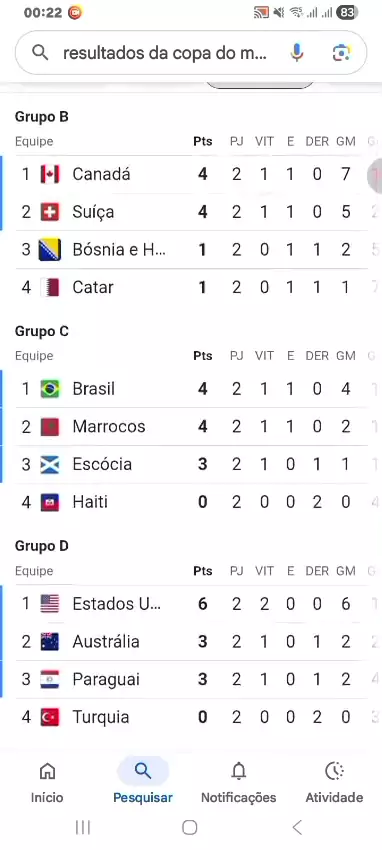The width and height of the screenshot is (382, 850).
Task: Open the Atividade tab
Action: click(334, 782)
